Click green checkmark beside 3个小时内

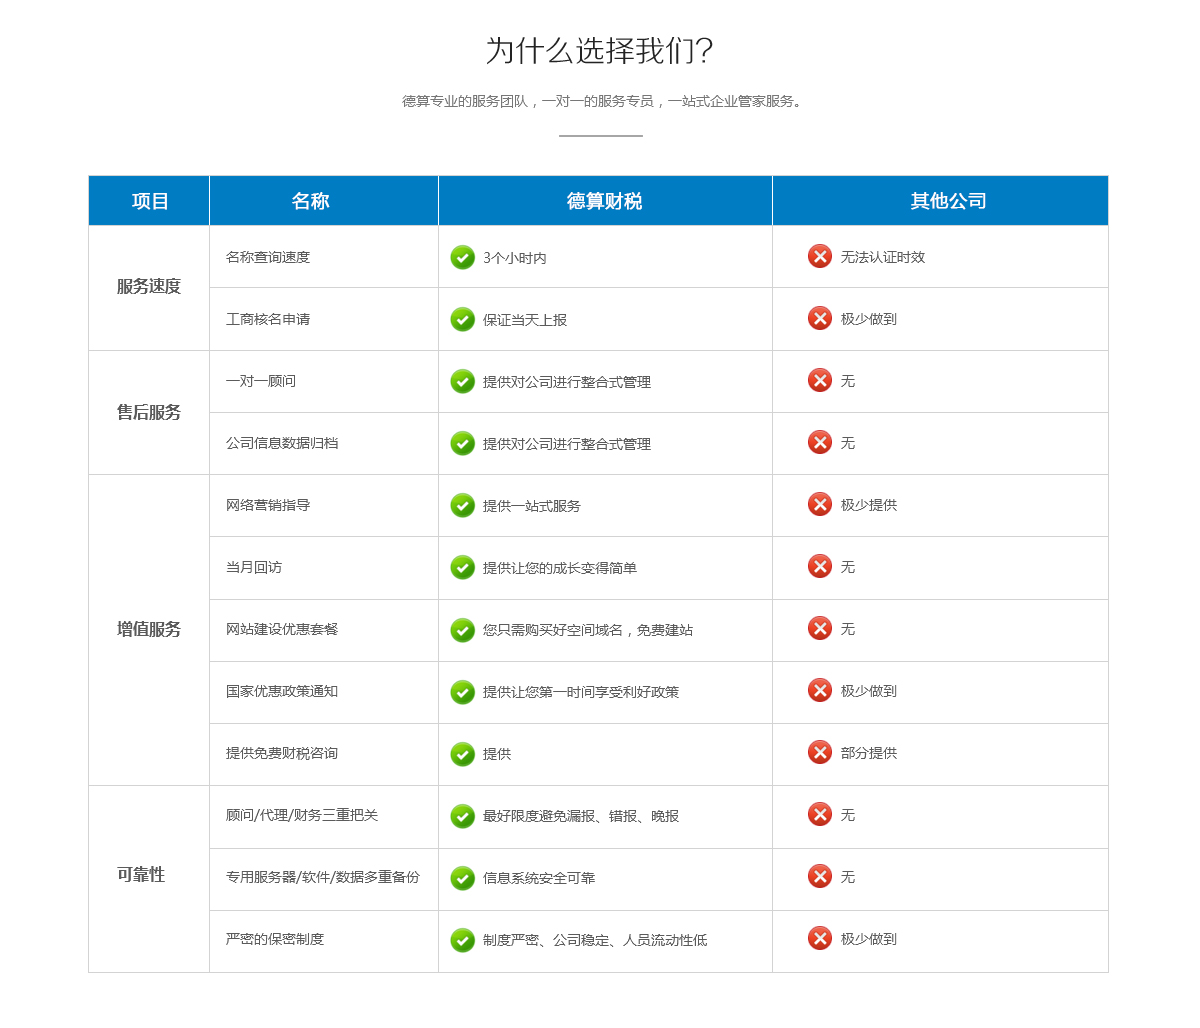462,258
